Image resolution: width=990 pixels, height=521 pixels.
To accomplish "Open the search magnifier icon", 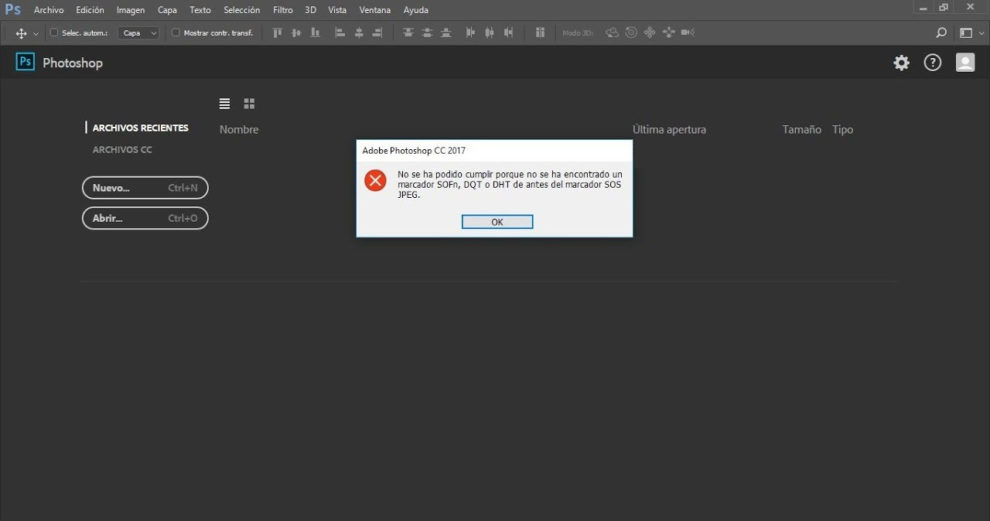I will (x=941, y=33).
